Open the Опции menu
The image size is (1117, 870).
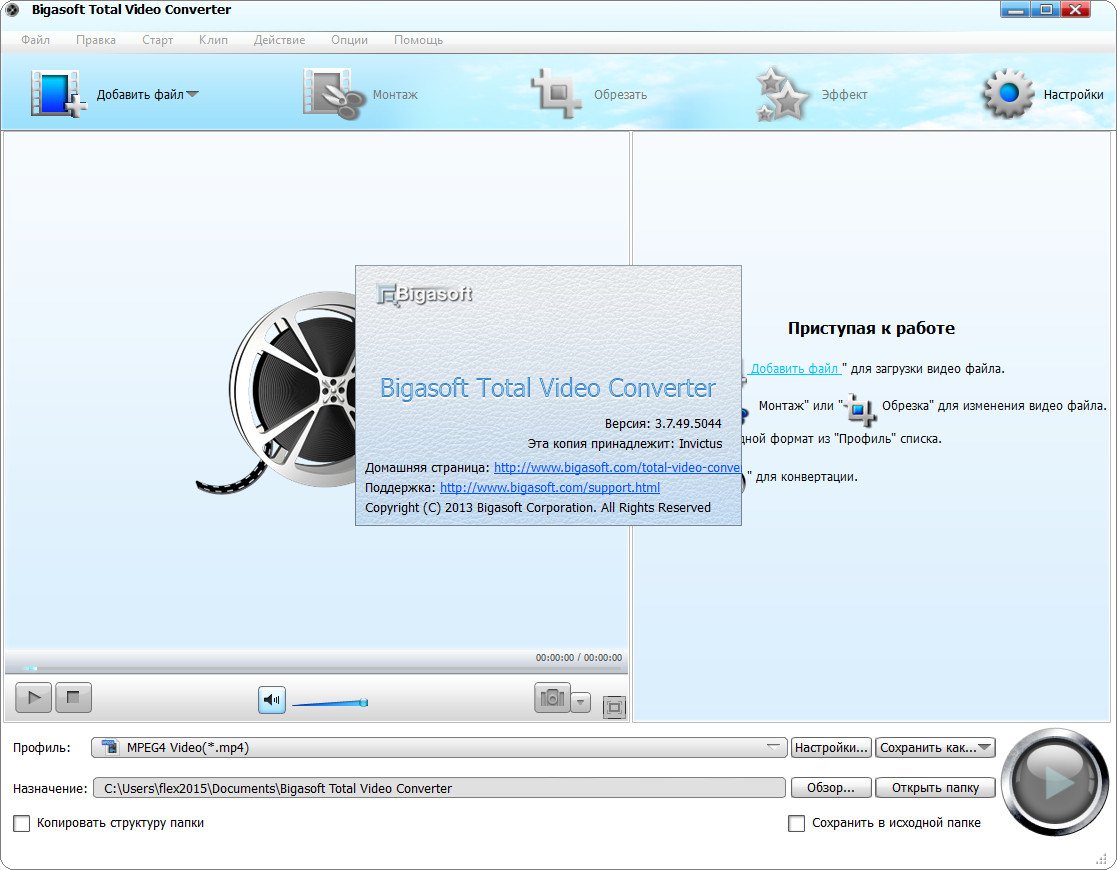349,40
